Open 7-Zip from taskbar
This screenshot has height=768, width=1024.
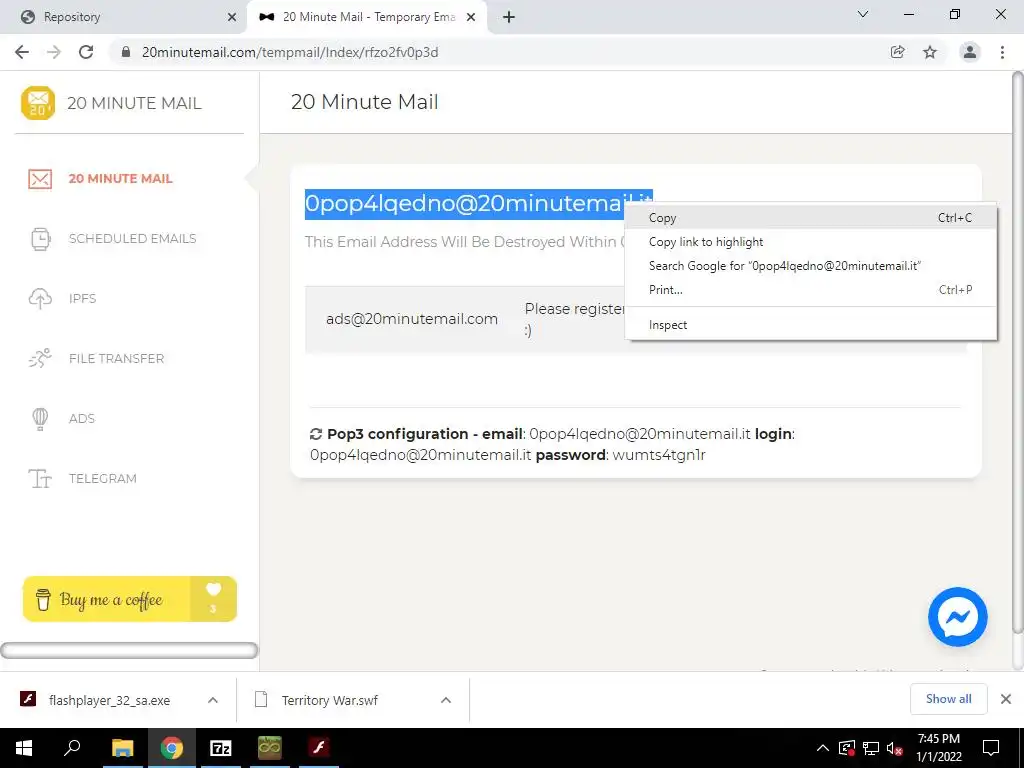click(221, 748)
